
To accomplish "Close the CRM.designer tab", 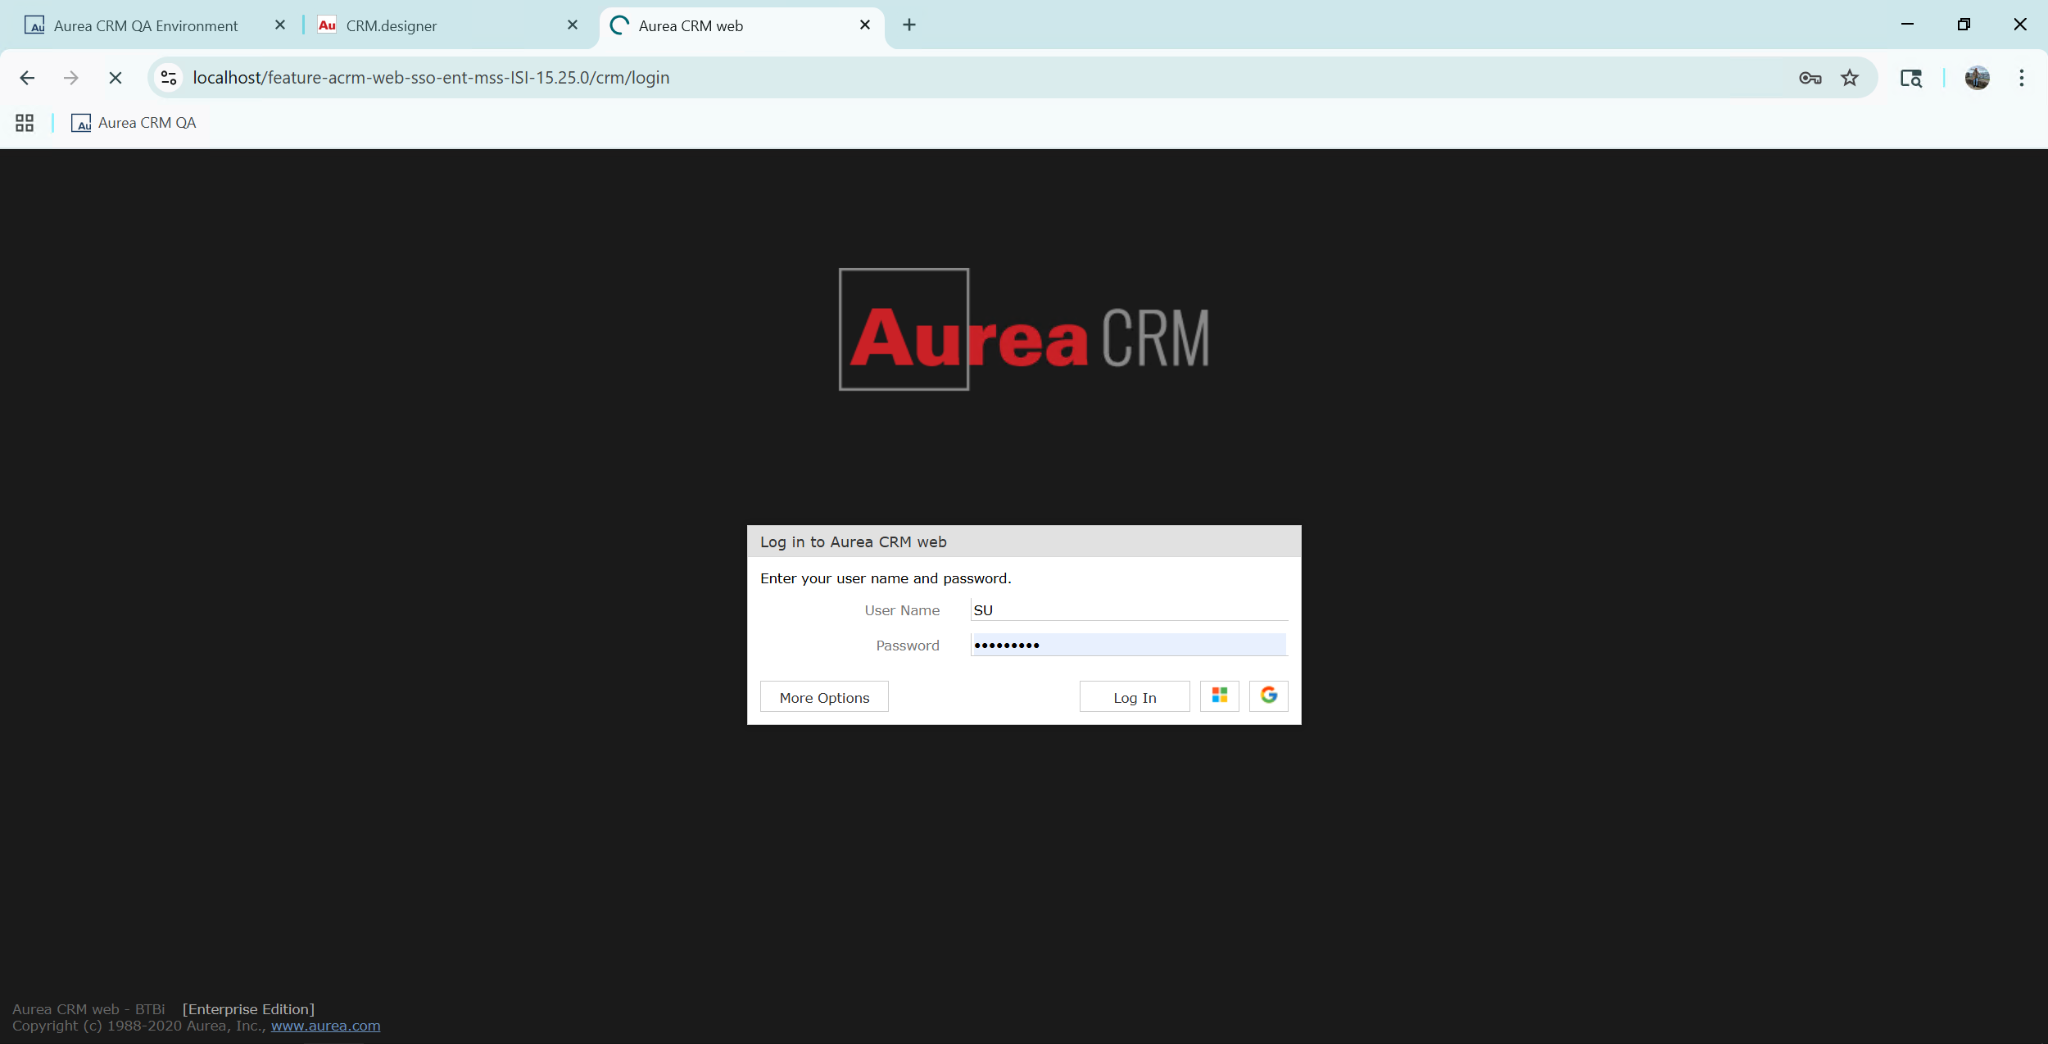I will click(x=572, y=25).
